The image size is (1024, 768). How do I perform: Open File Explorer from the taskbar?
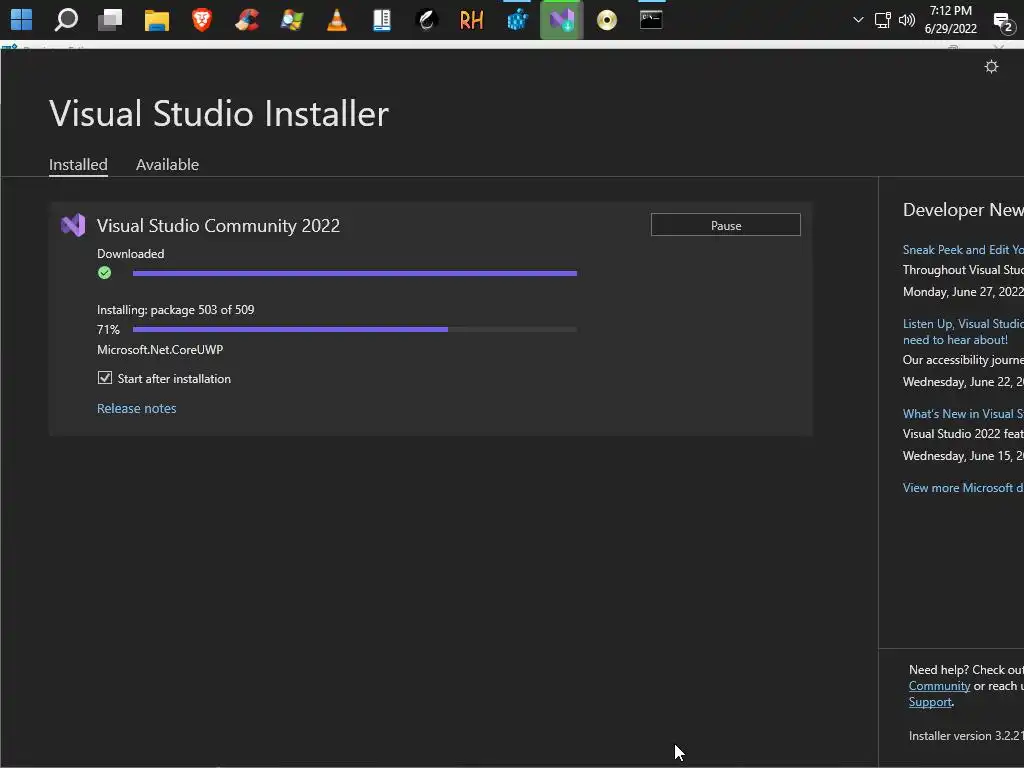pos(157,20)
